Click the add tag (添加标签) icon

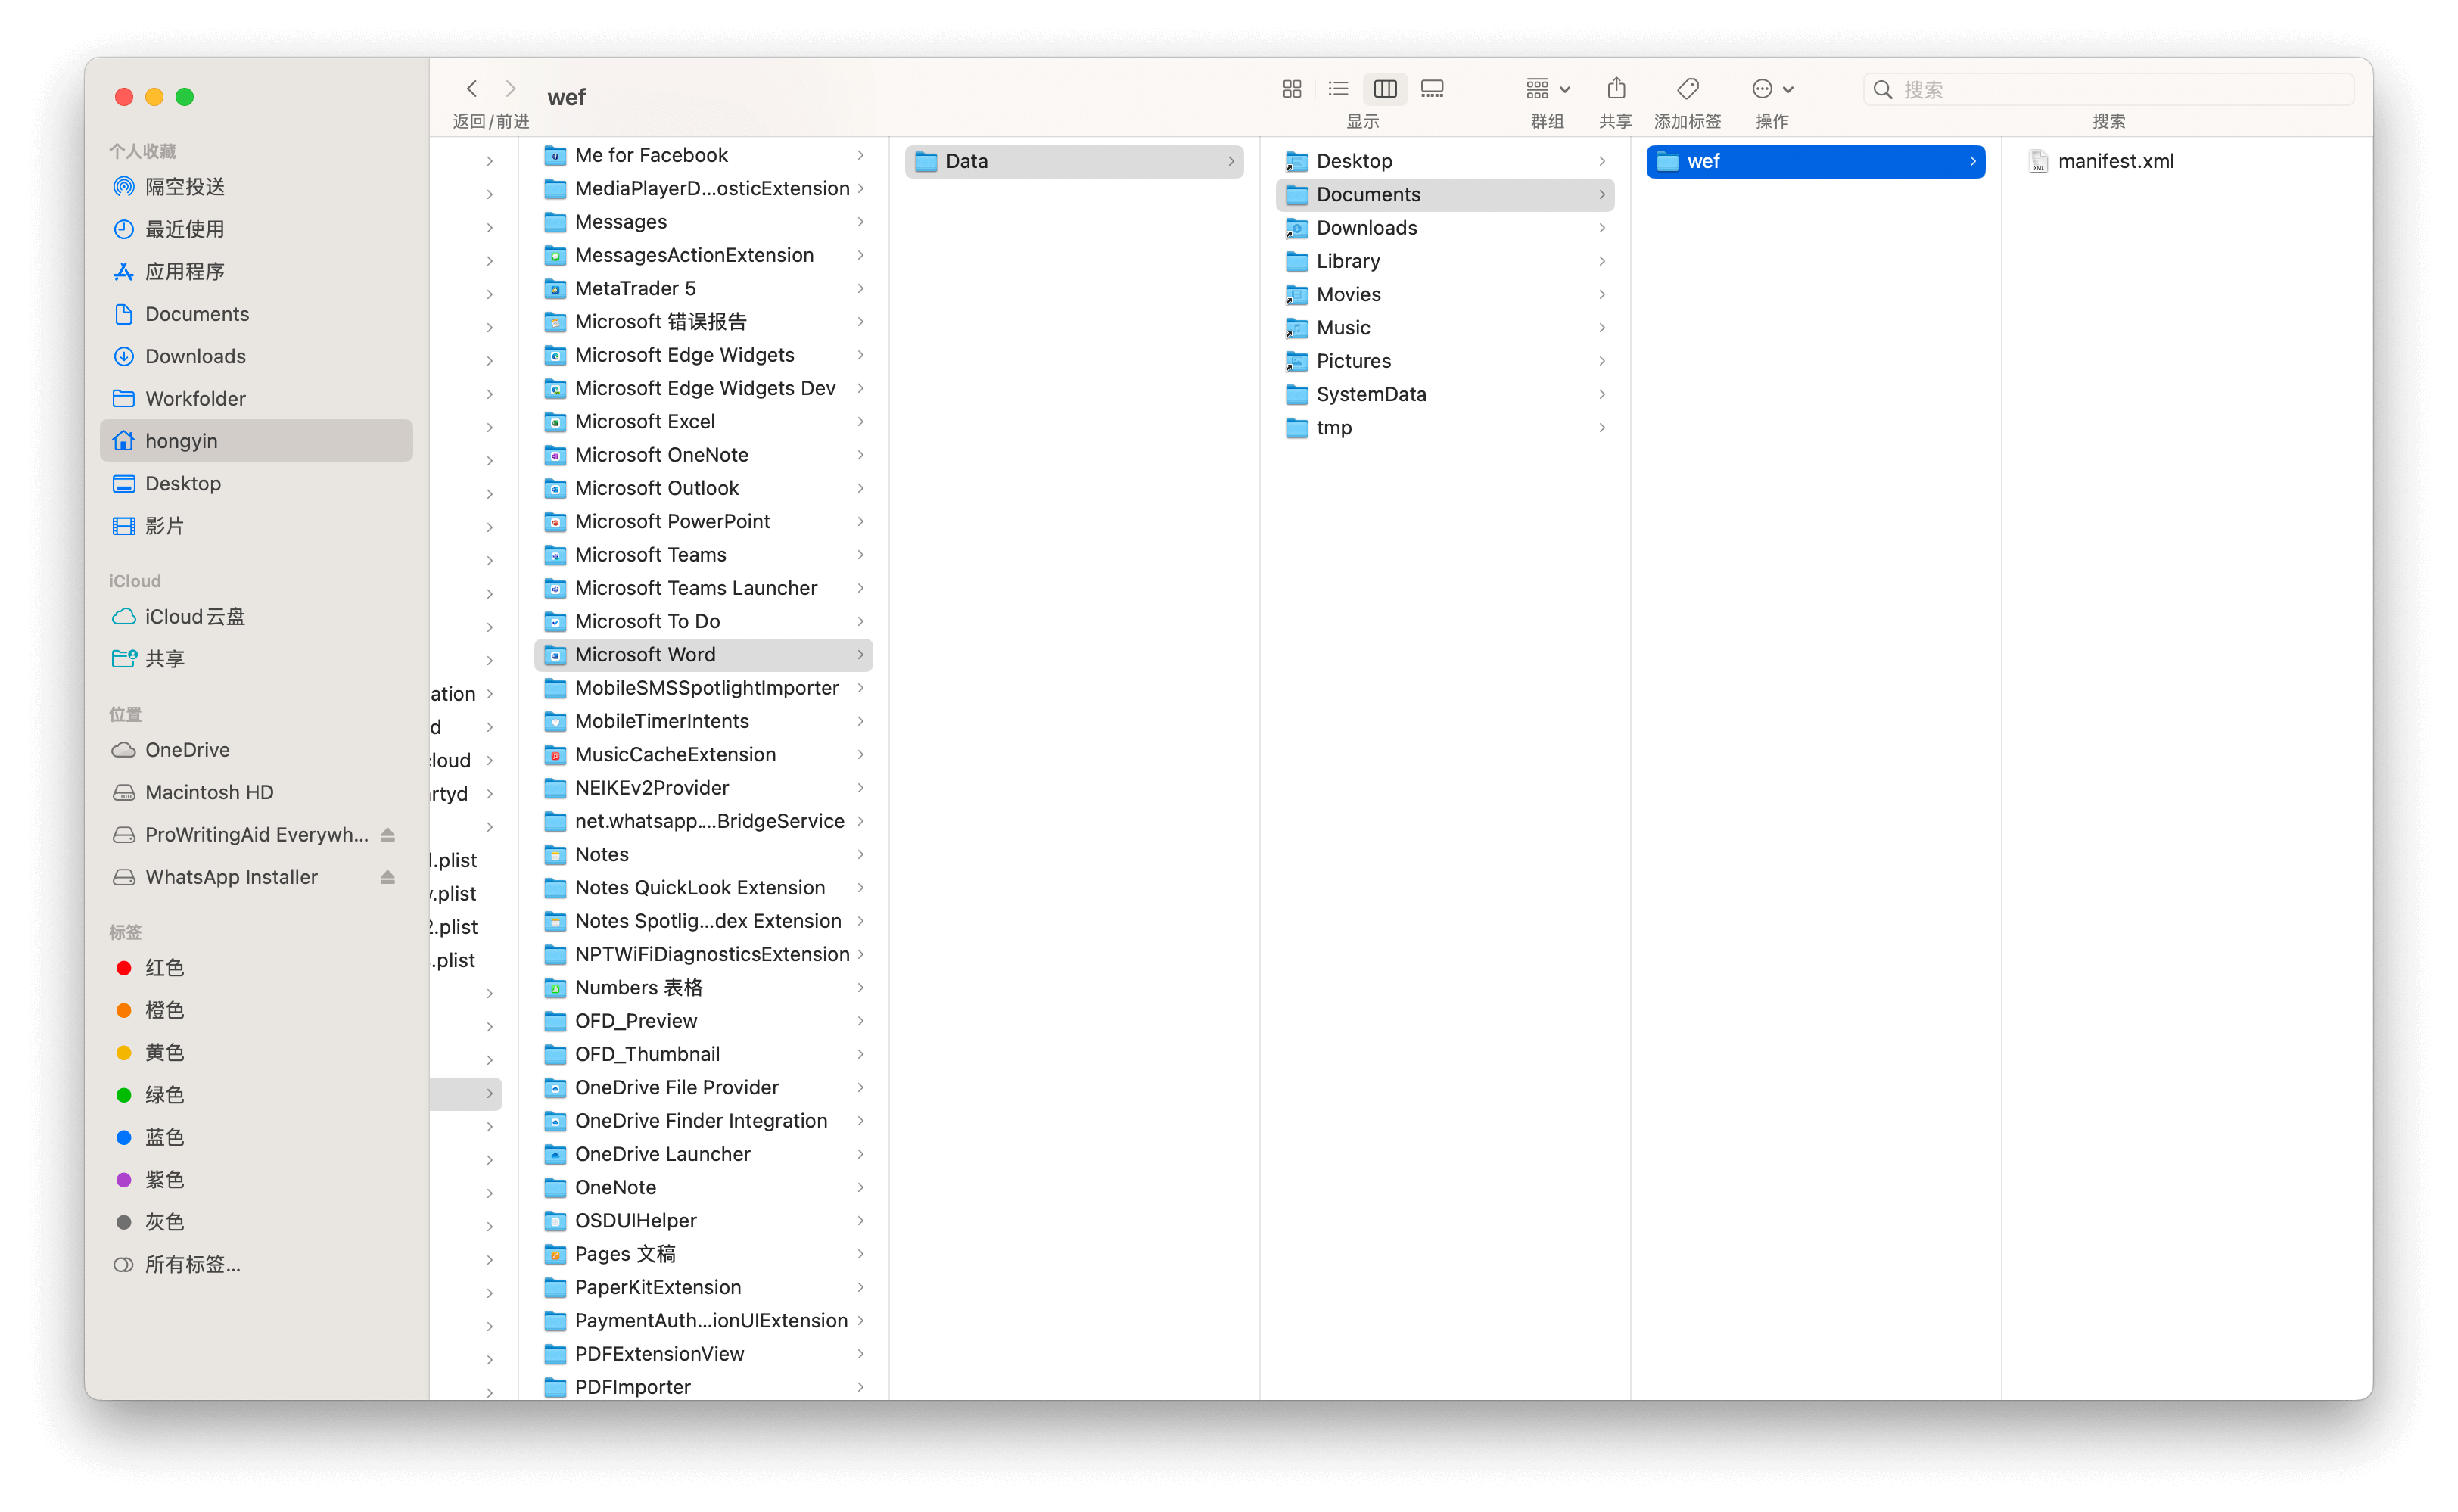(1687, 89)
